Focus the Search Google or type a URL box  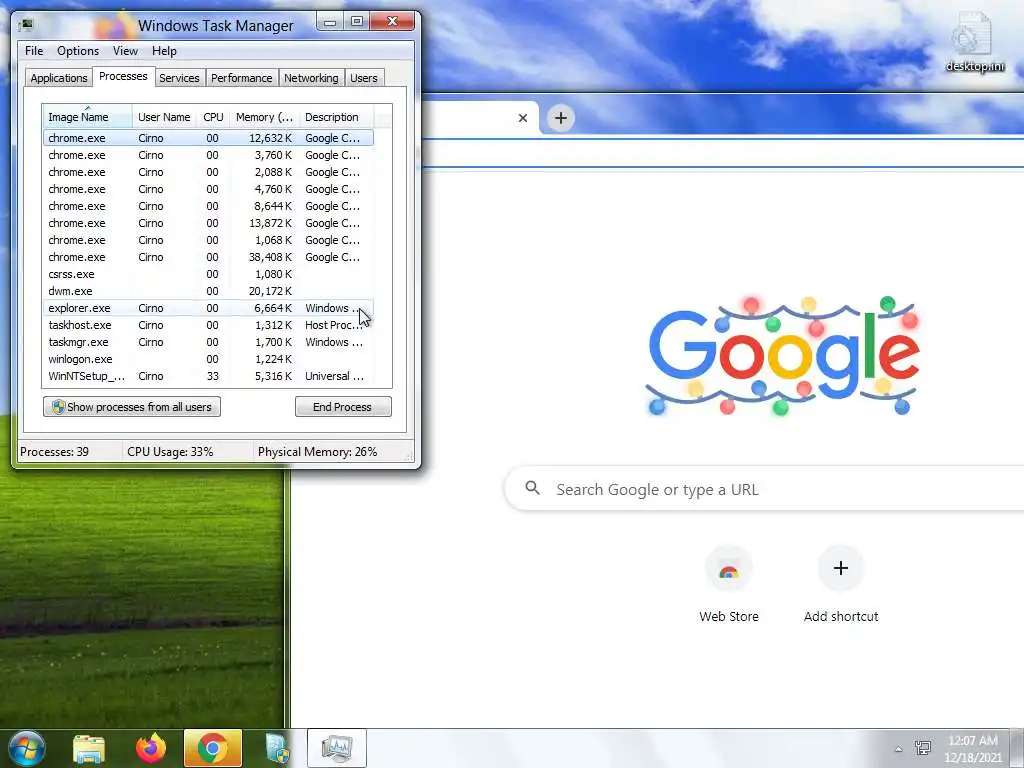764,489
